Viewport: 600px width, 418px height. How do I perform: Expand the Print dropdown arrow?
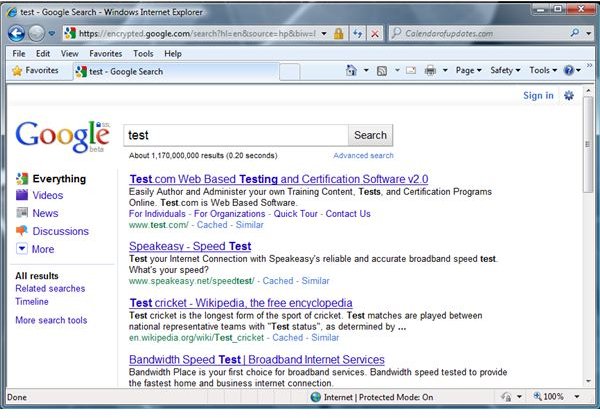pyautogui.click(x=445, y=70)
